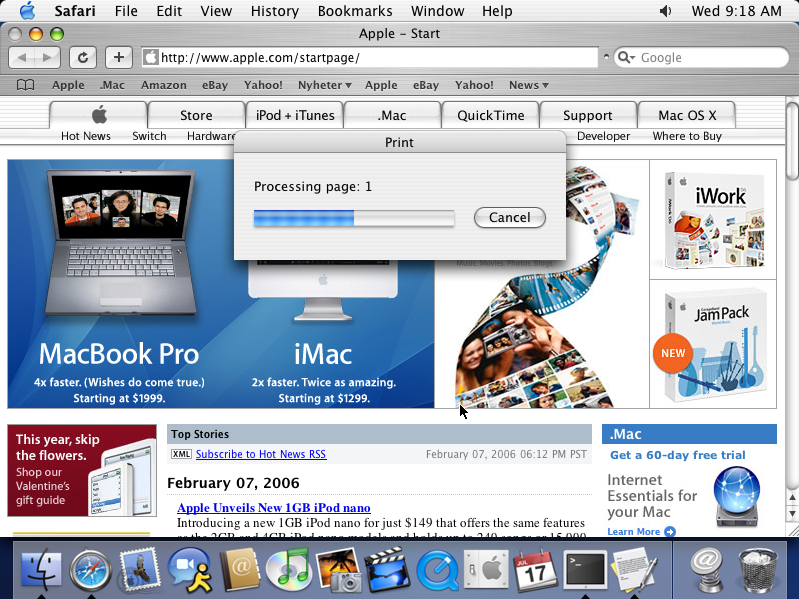Open the Apple menu logo
Screen dimensions: 799x599
pos(28,11)
